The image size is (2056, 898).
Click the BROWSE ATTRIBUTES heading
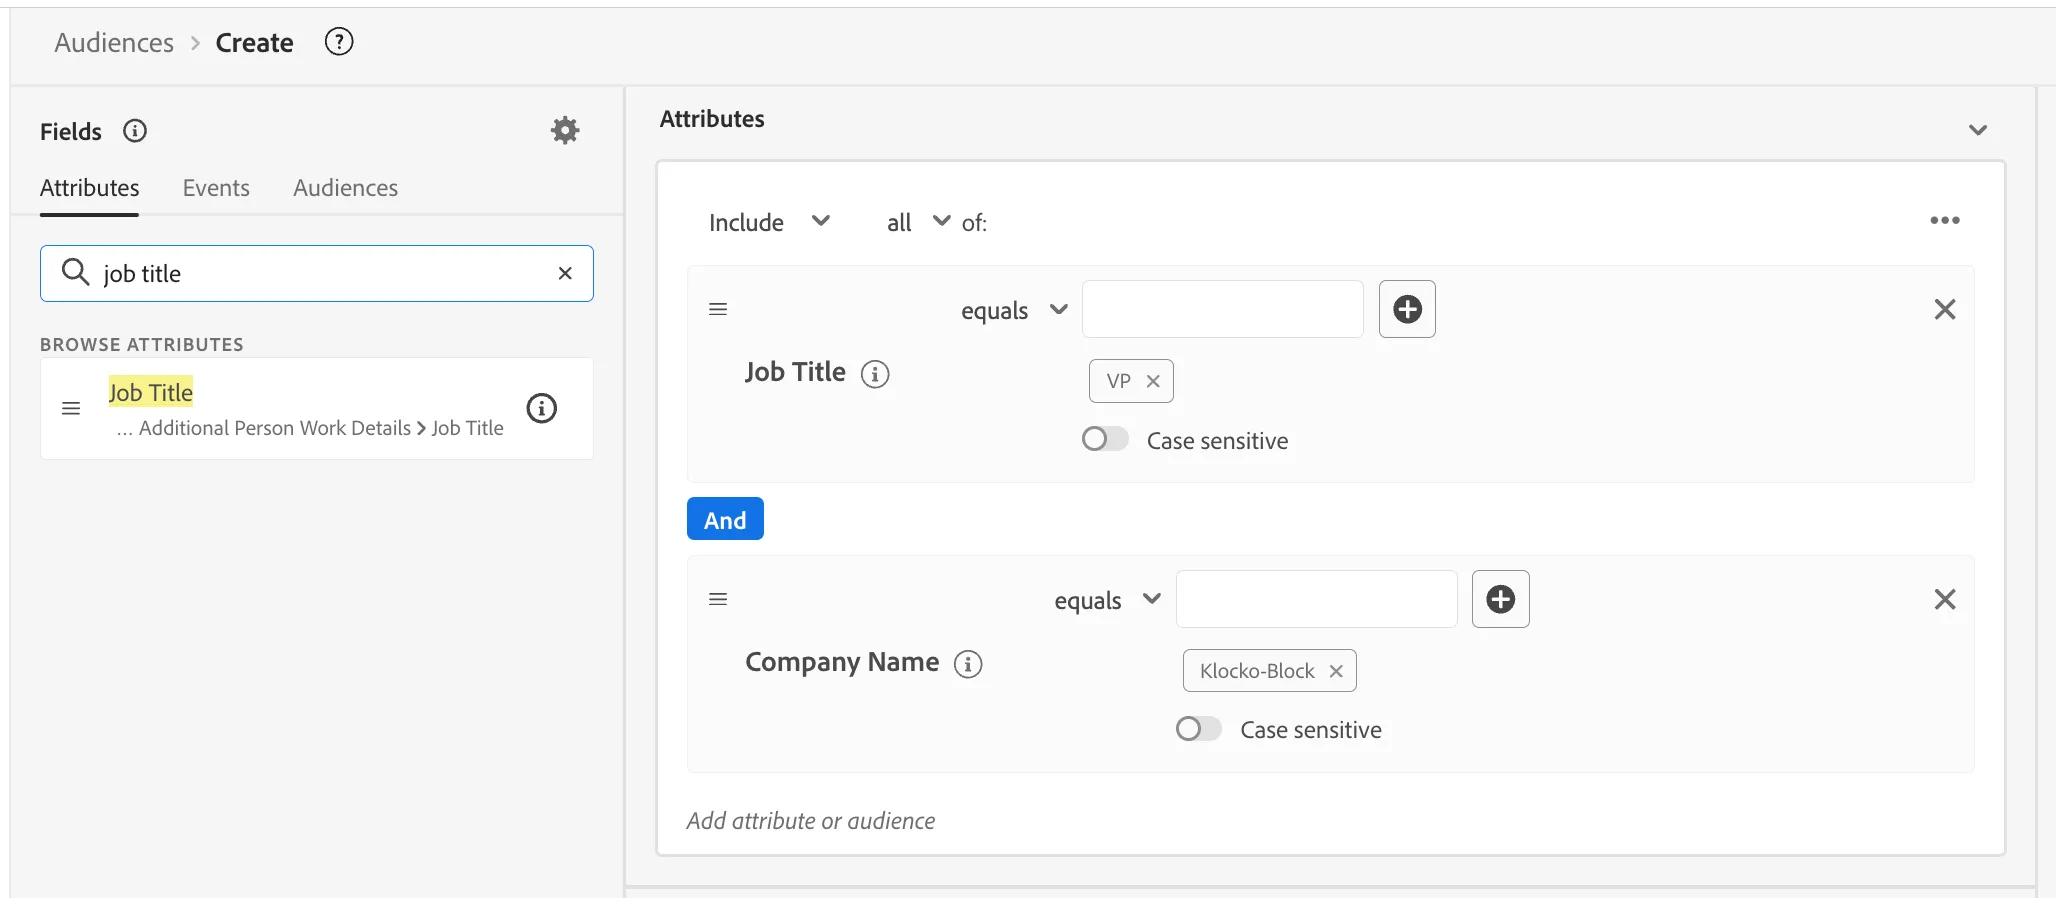coord(142,344)
